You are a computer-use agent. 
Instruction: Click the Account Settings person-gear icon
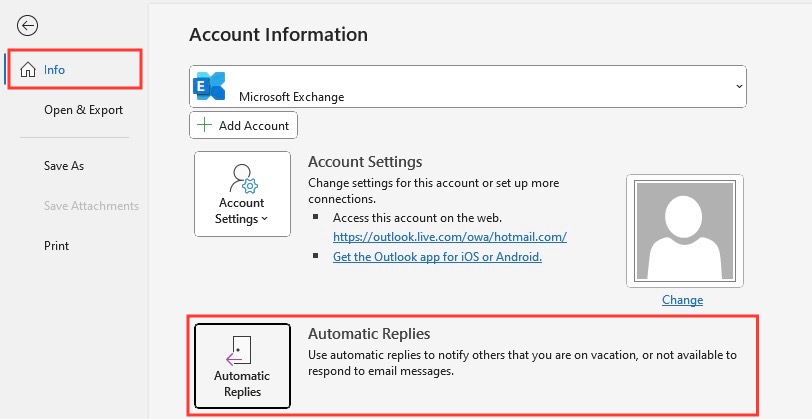242,179
